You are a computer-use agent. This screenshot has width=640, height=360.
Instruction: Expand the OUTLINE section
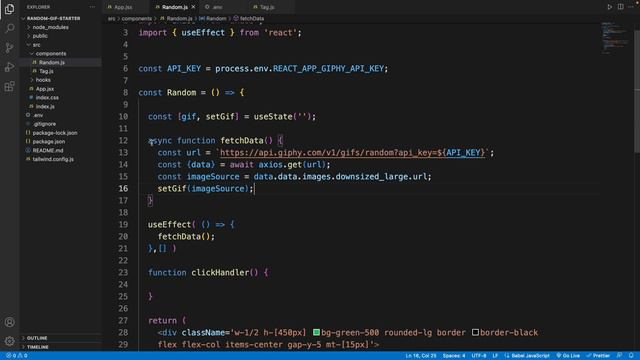37,338
